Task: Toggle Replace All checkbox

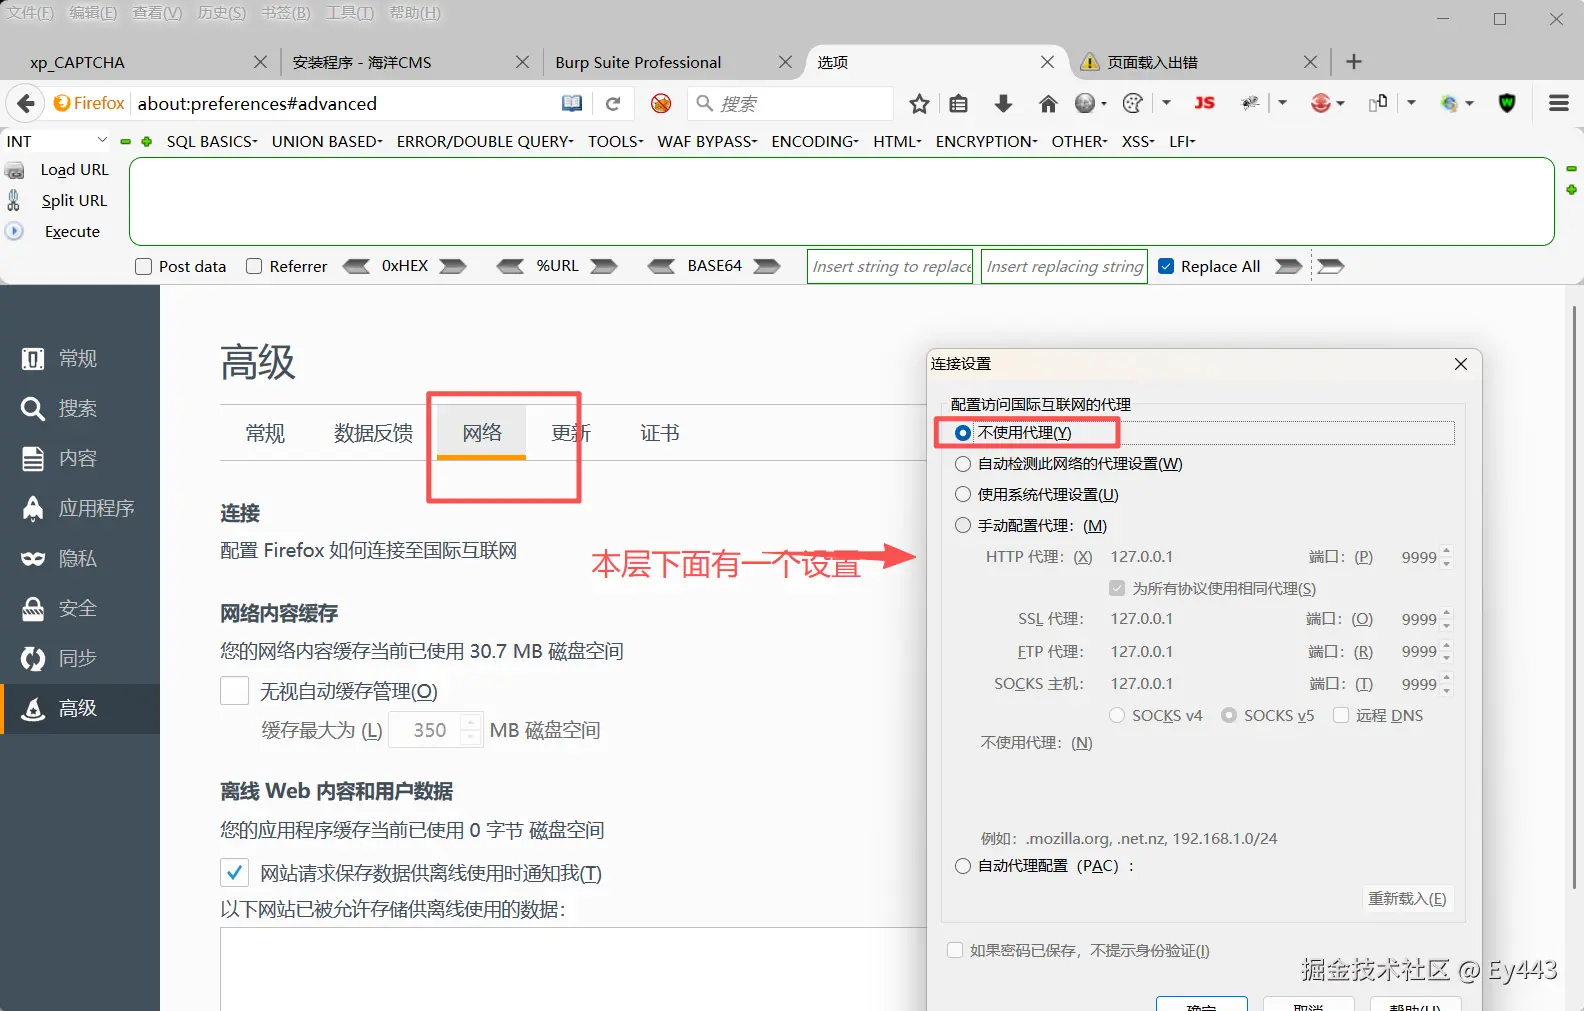Action: click(1166, 266)
